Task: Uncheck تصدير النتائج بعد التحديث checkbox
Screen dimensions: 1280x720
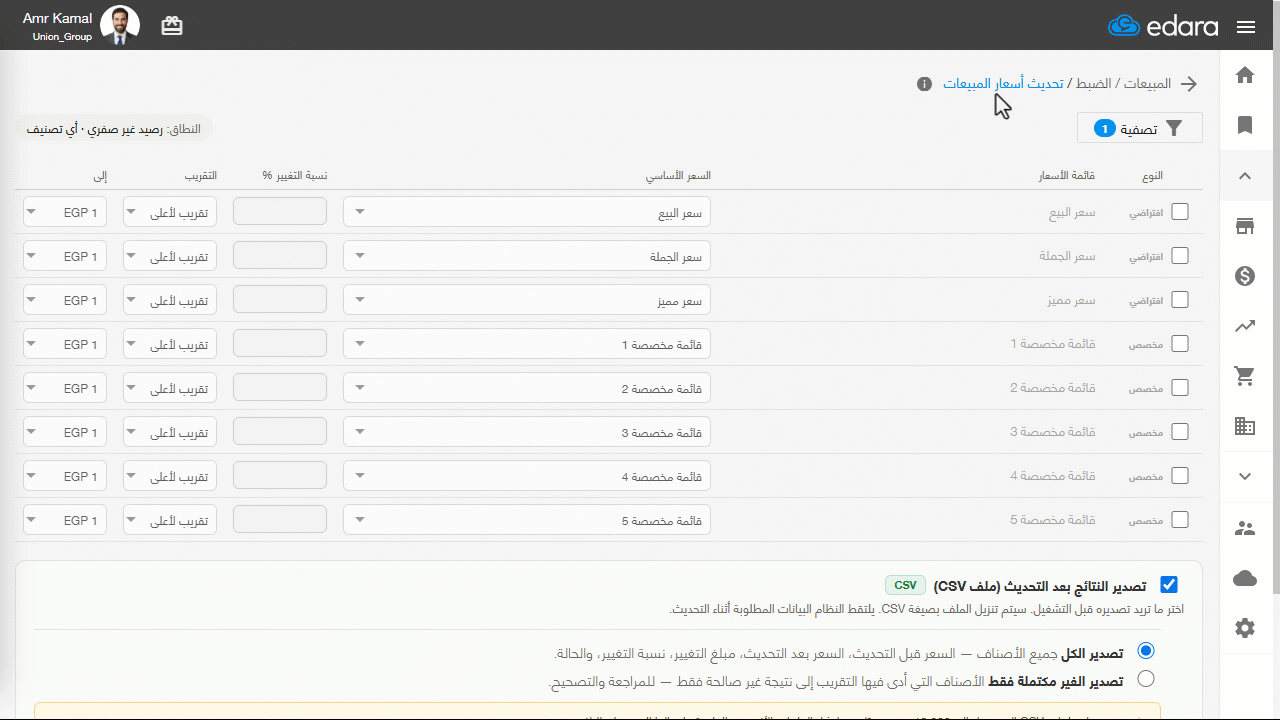Action: point(1169,585)
